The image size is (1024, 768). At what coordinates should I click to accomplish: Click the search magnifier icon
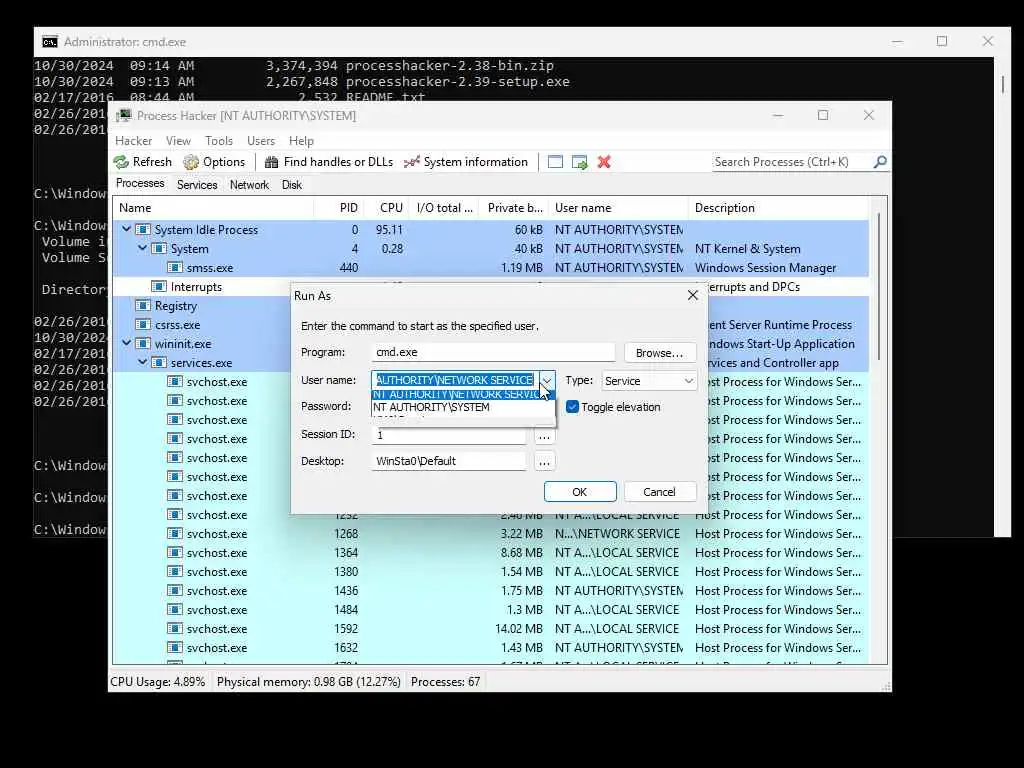[x=880, y=161]
